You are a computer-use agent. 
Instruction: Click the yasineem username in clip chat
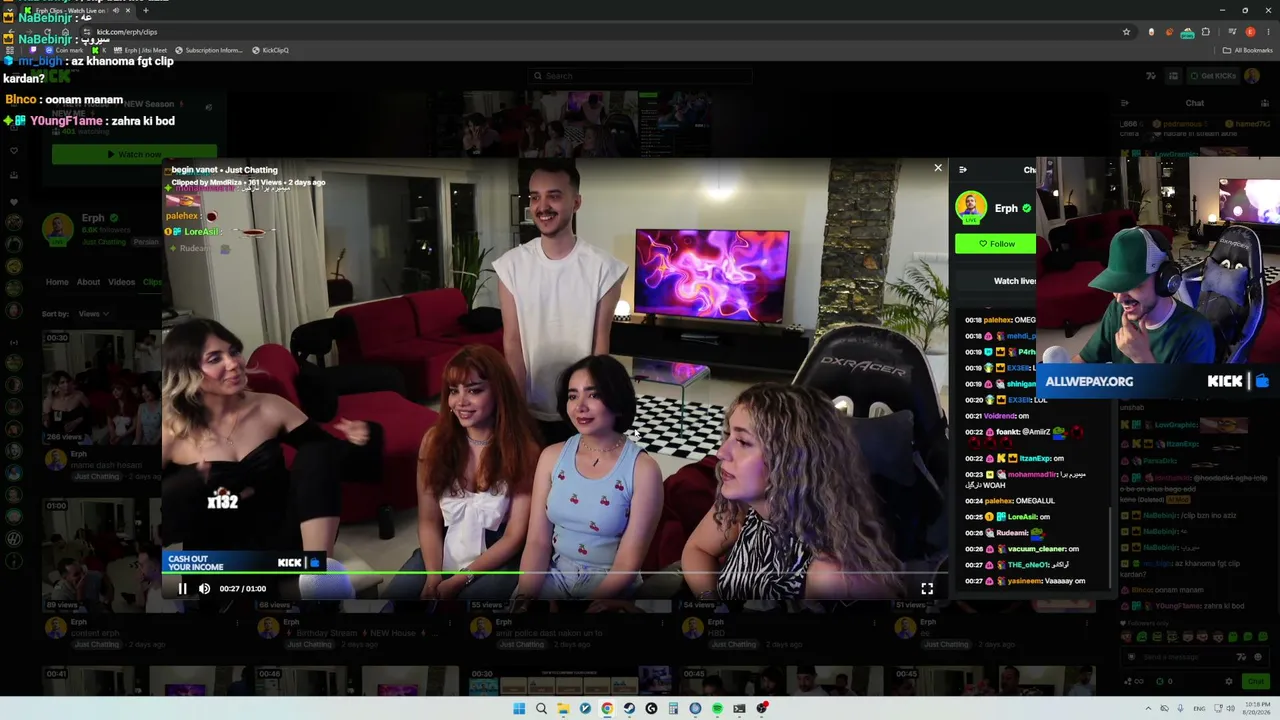(x=1024, y=581)
